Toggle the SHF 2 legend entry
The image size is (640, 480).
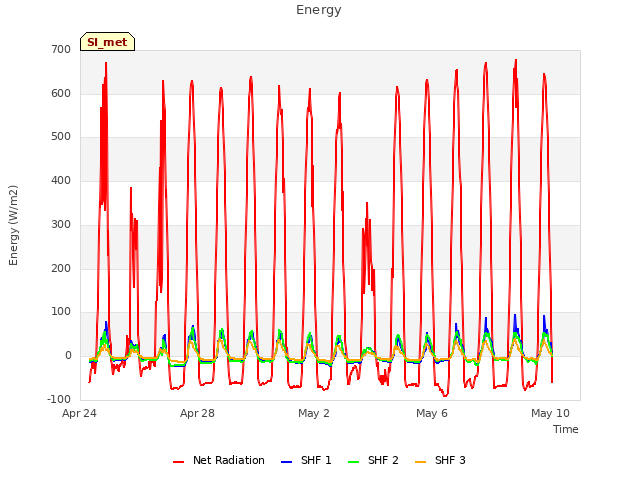[373, 460]
